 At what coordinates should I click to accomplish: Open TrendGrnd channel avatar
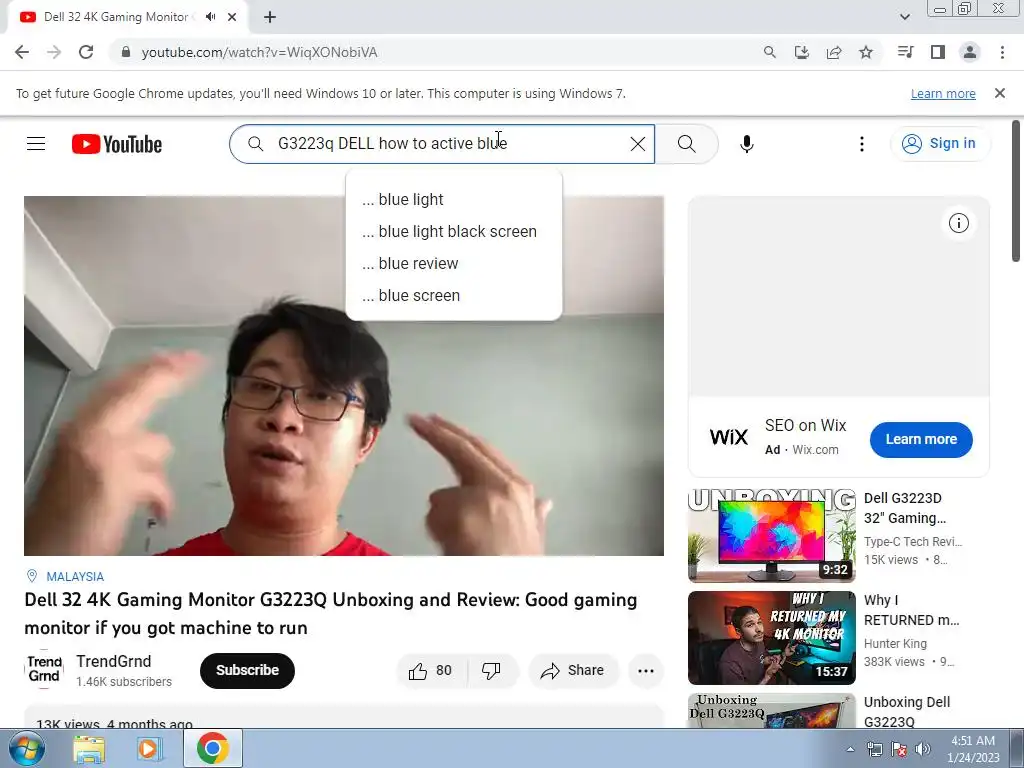[x=44, y=669]
